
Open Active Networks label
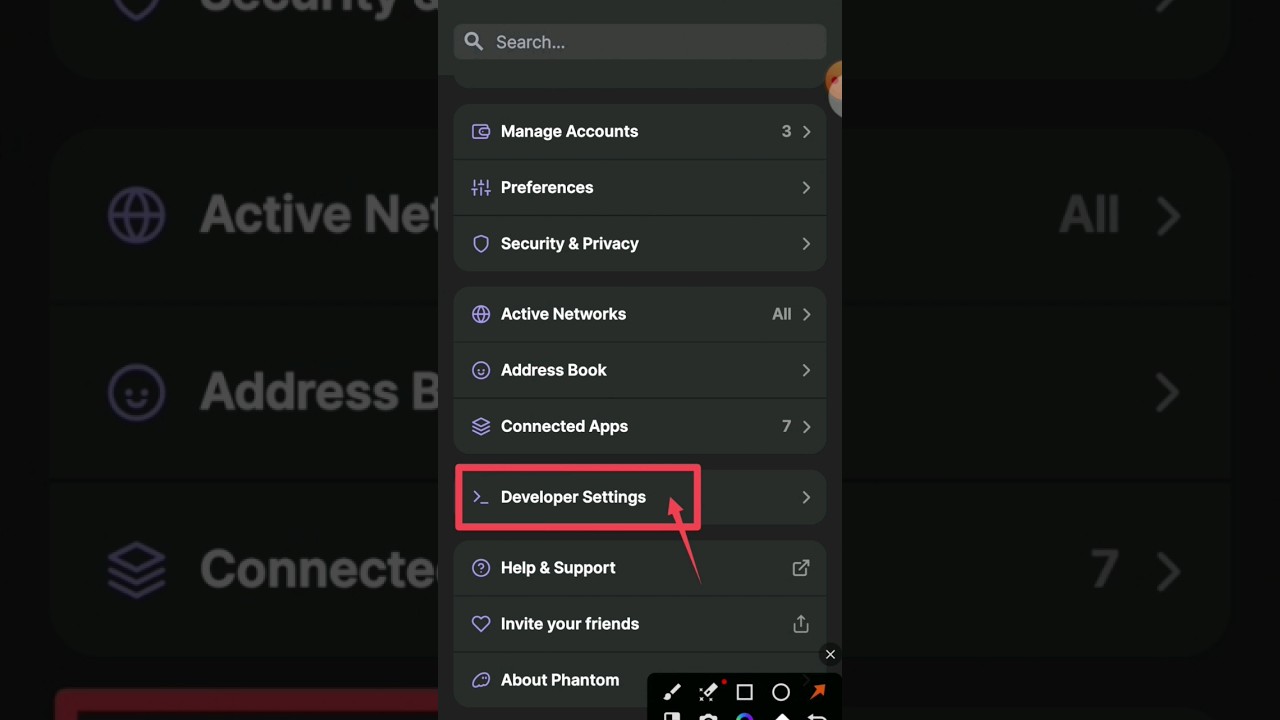click(x=563, y=314)
